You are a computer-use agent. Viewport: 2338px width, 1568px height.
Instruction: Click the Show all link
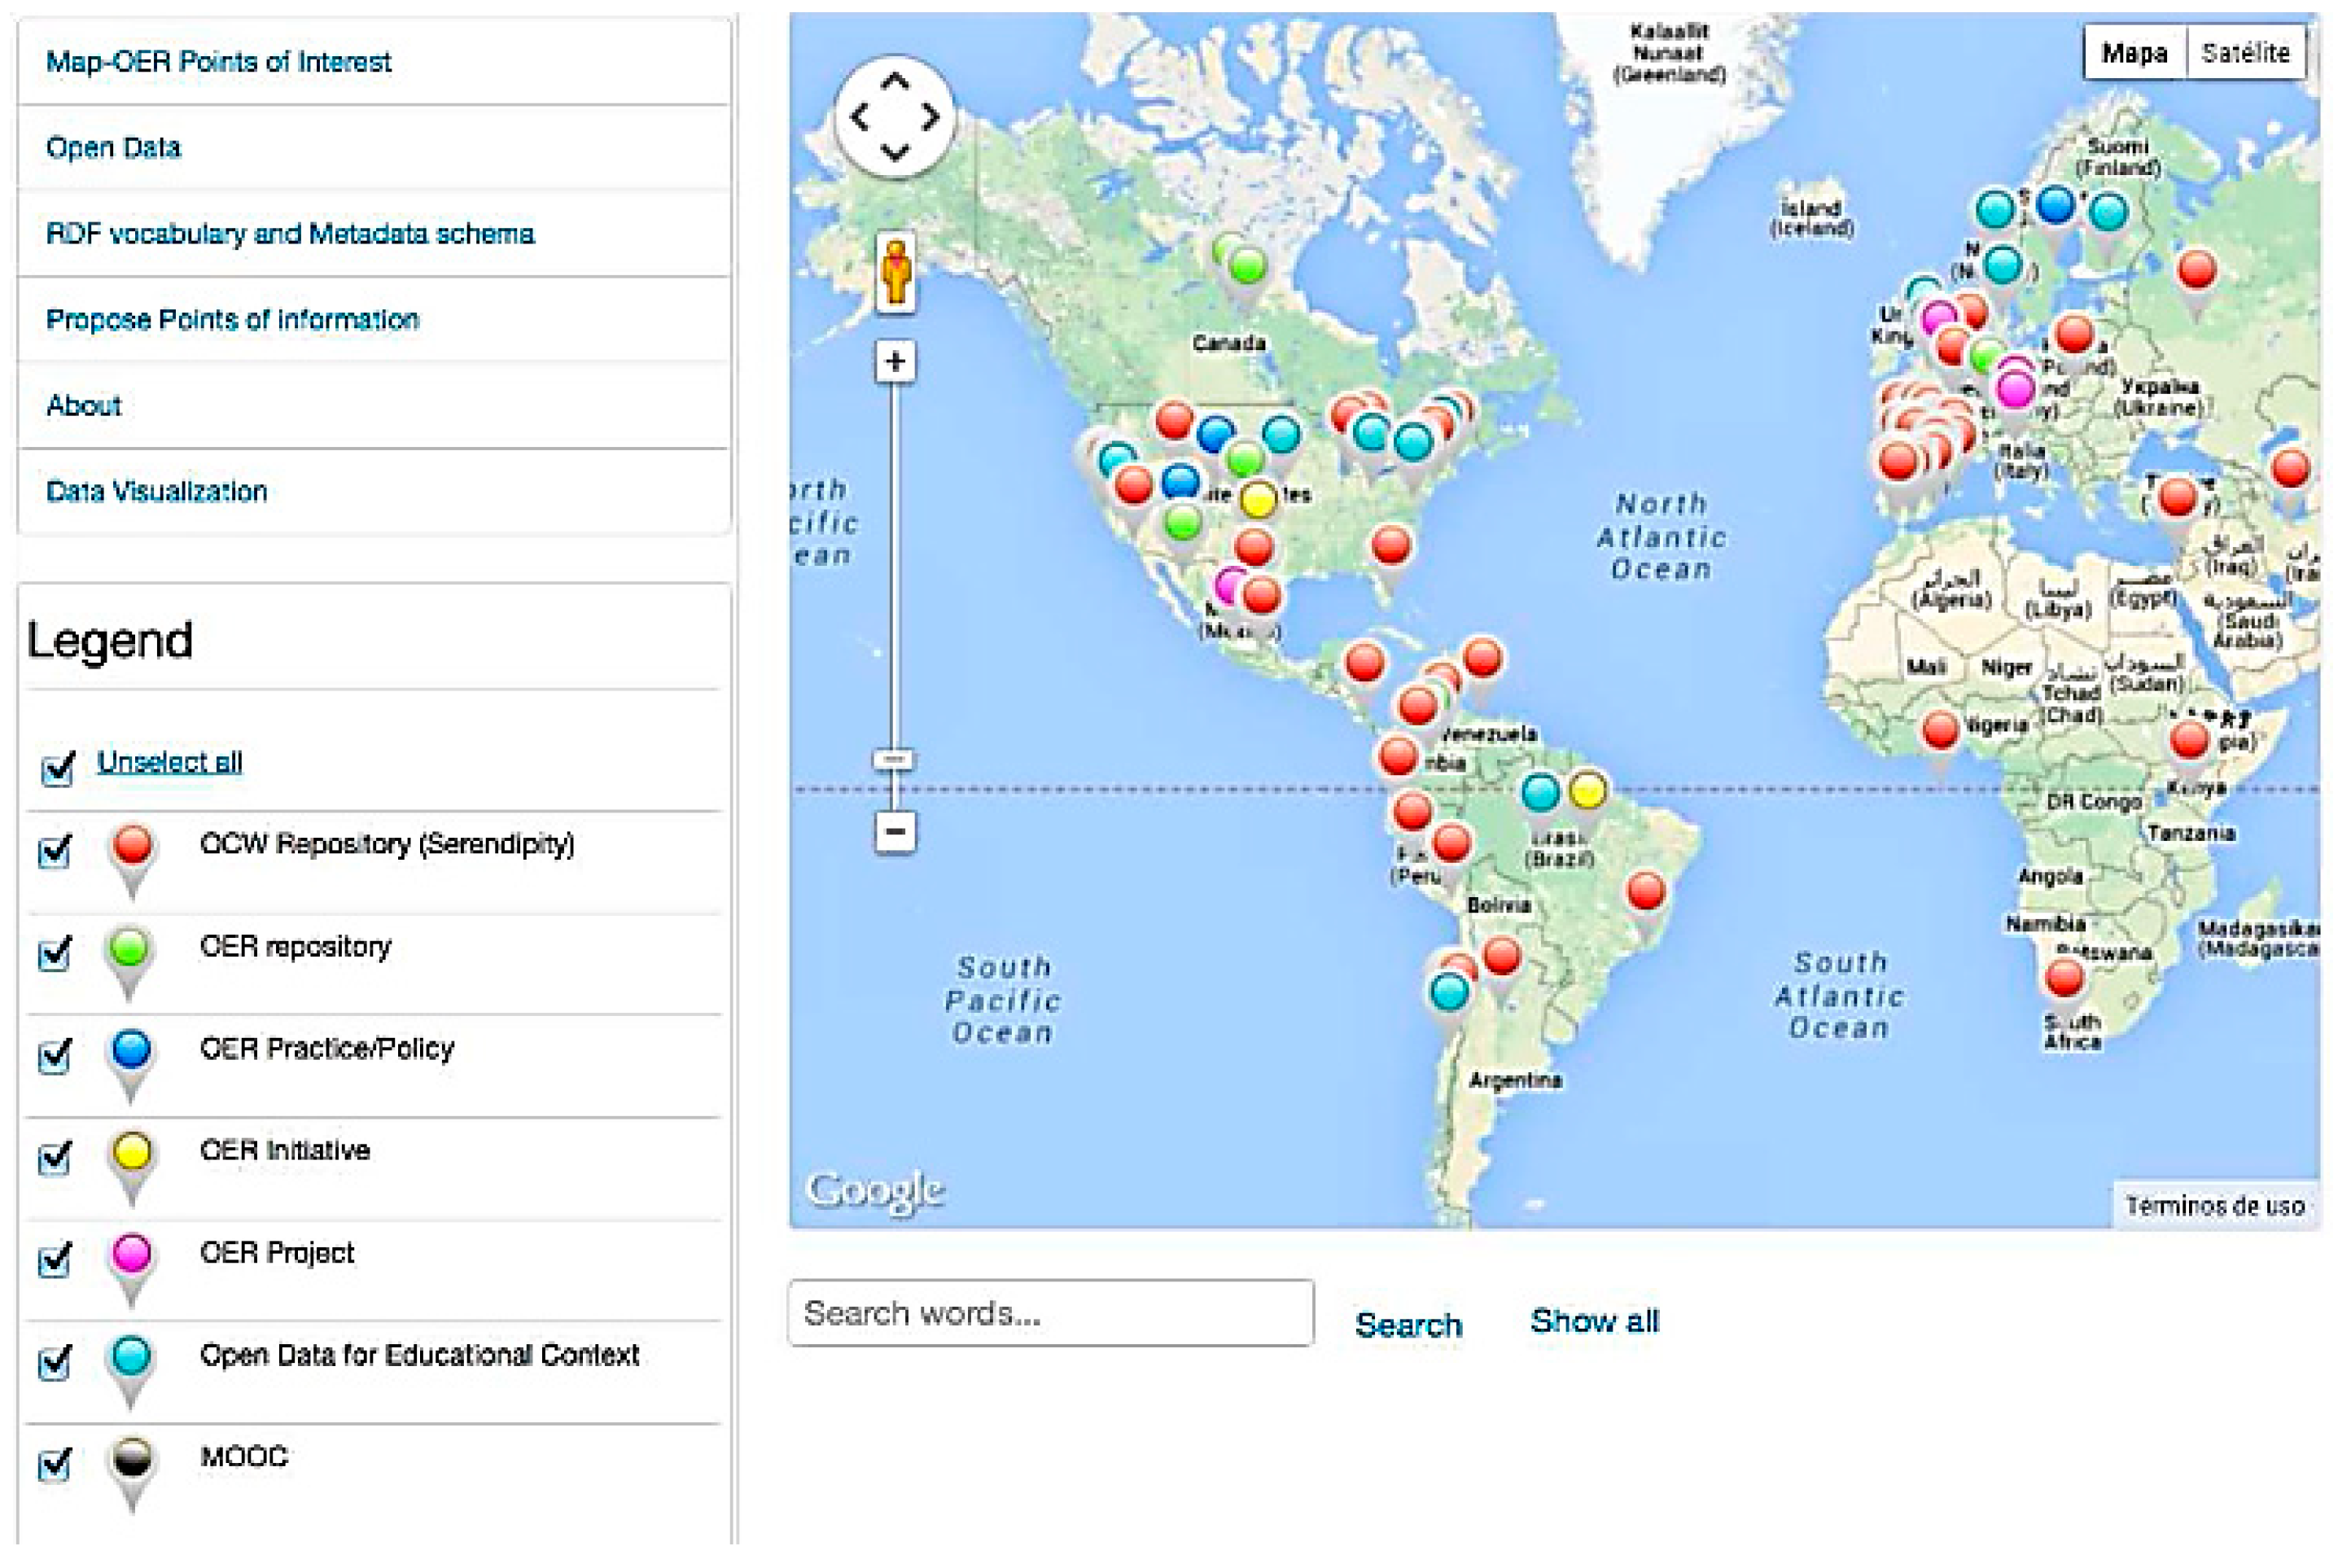[1593, 1321]
